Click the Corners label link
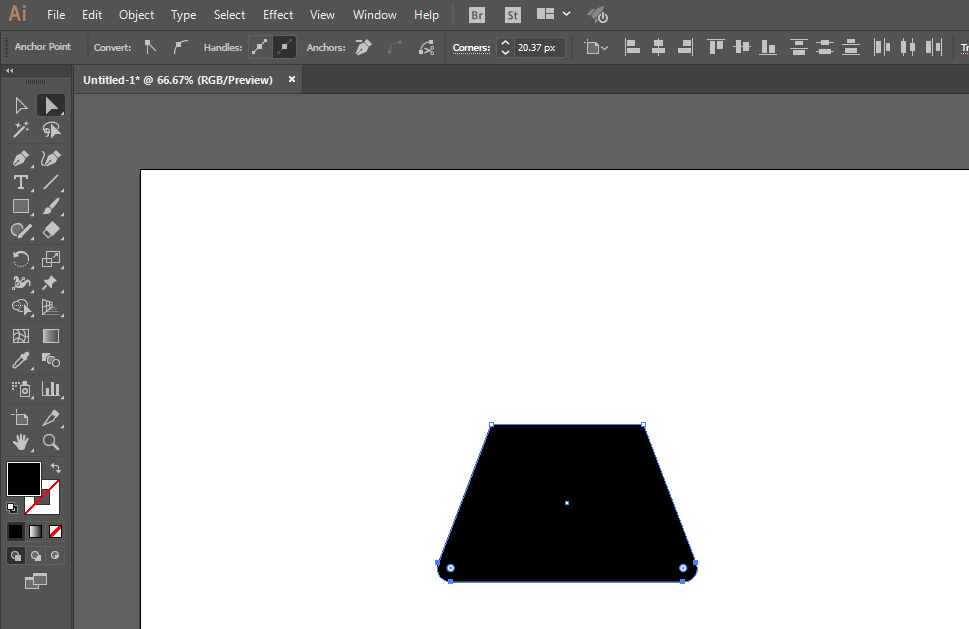Screen dimensions: 969x629 pos(471,47)
